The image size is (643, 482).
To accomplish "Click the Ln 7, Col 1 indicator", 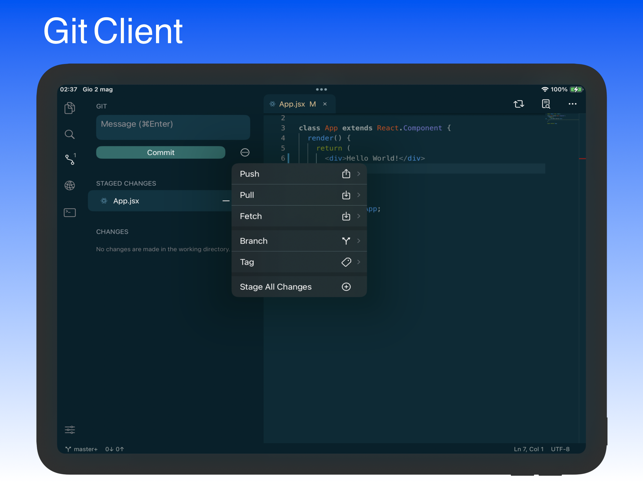I will (x=529, y=449).
